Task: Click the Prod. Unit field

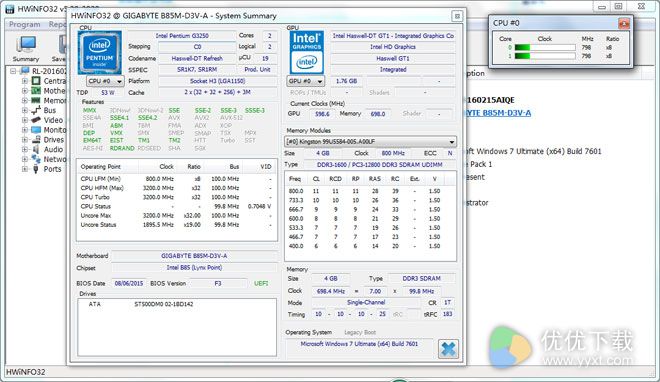Action: pyautogui.click(x=257, y=70)
